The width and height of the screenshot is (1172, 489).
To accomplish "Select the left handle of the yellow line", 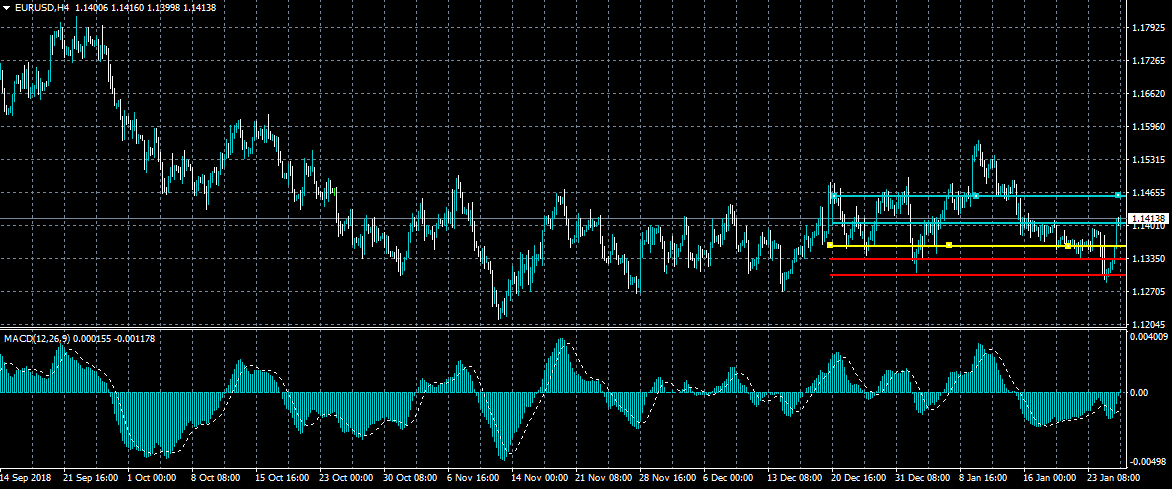I will [831, 244].
